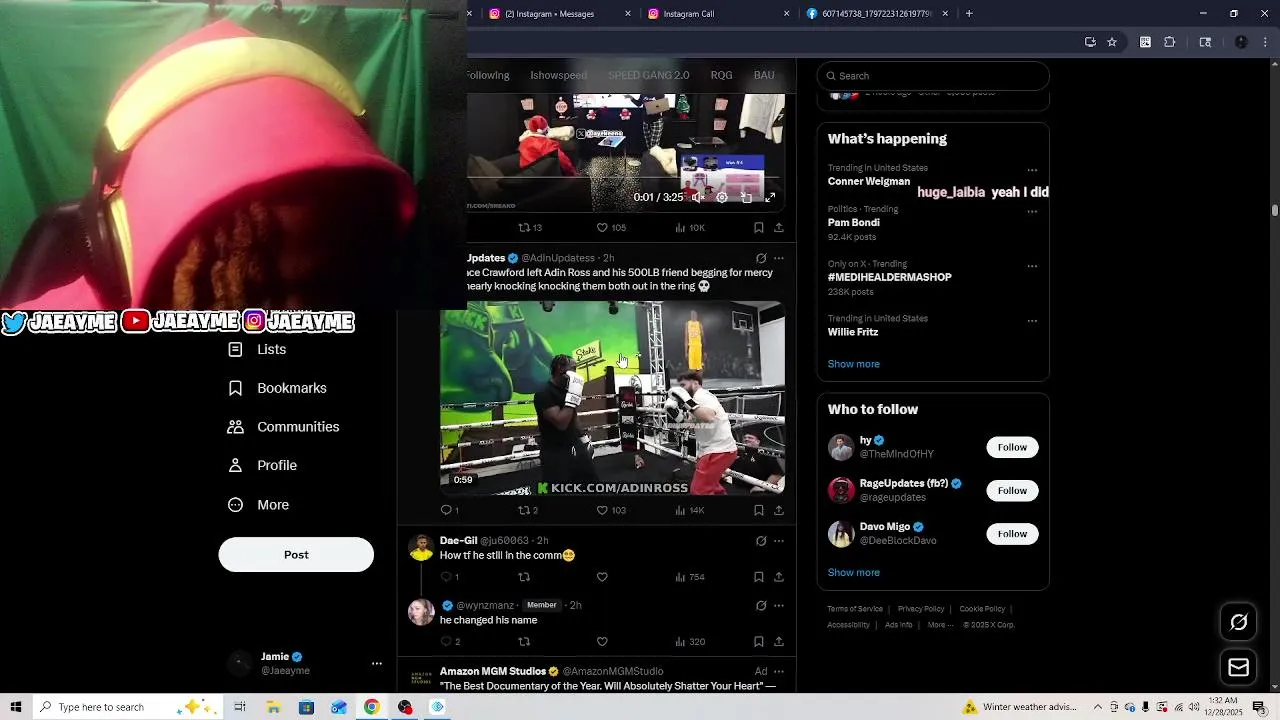
Task: Open File Explorer from taskbar
Action: tap(273, 707)
